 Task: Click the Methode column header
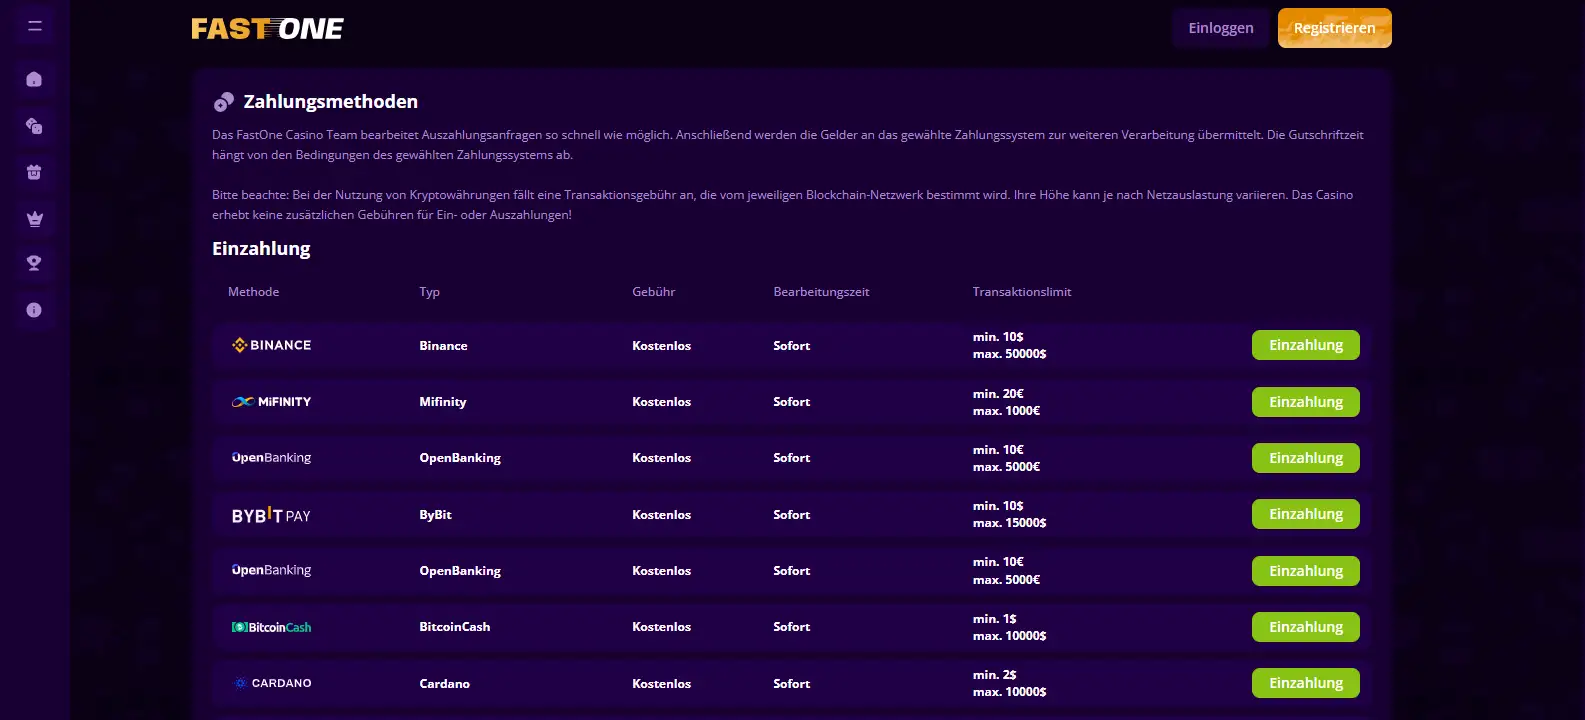point(253,292)
